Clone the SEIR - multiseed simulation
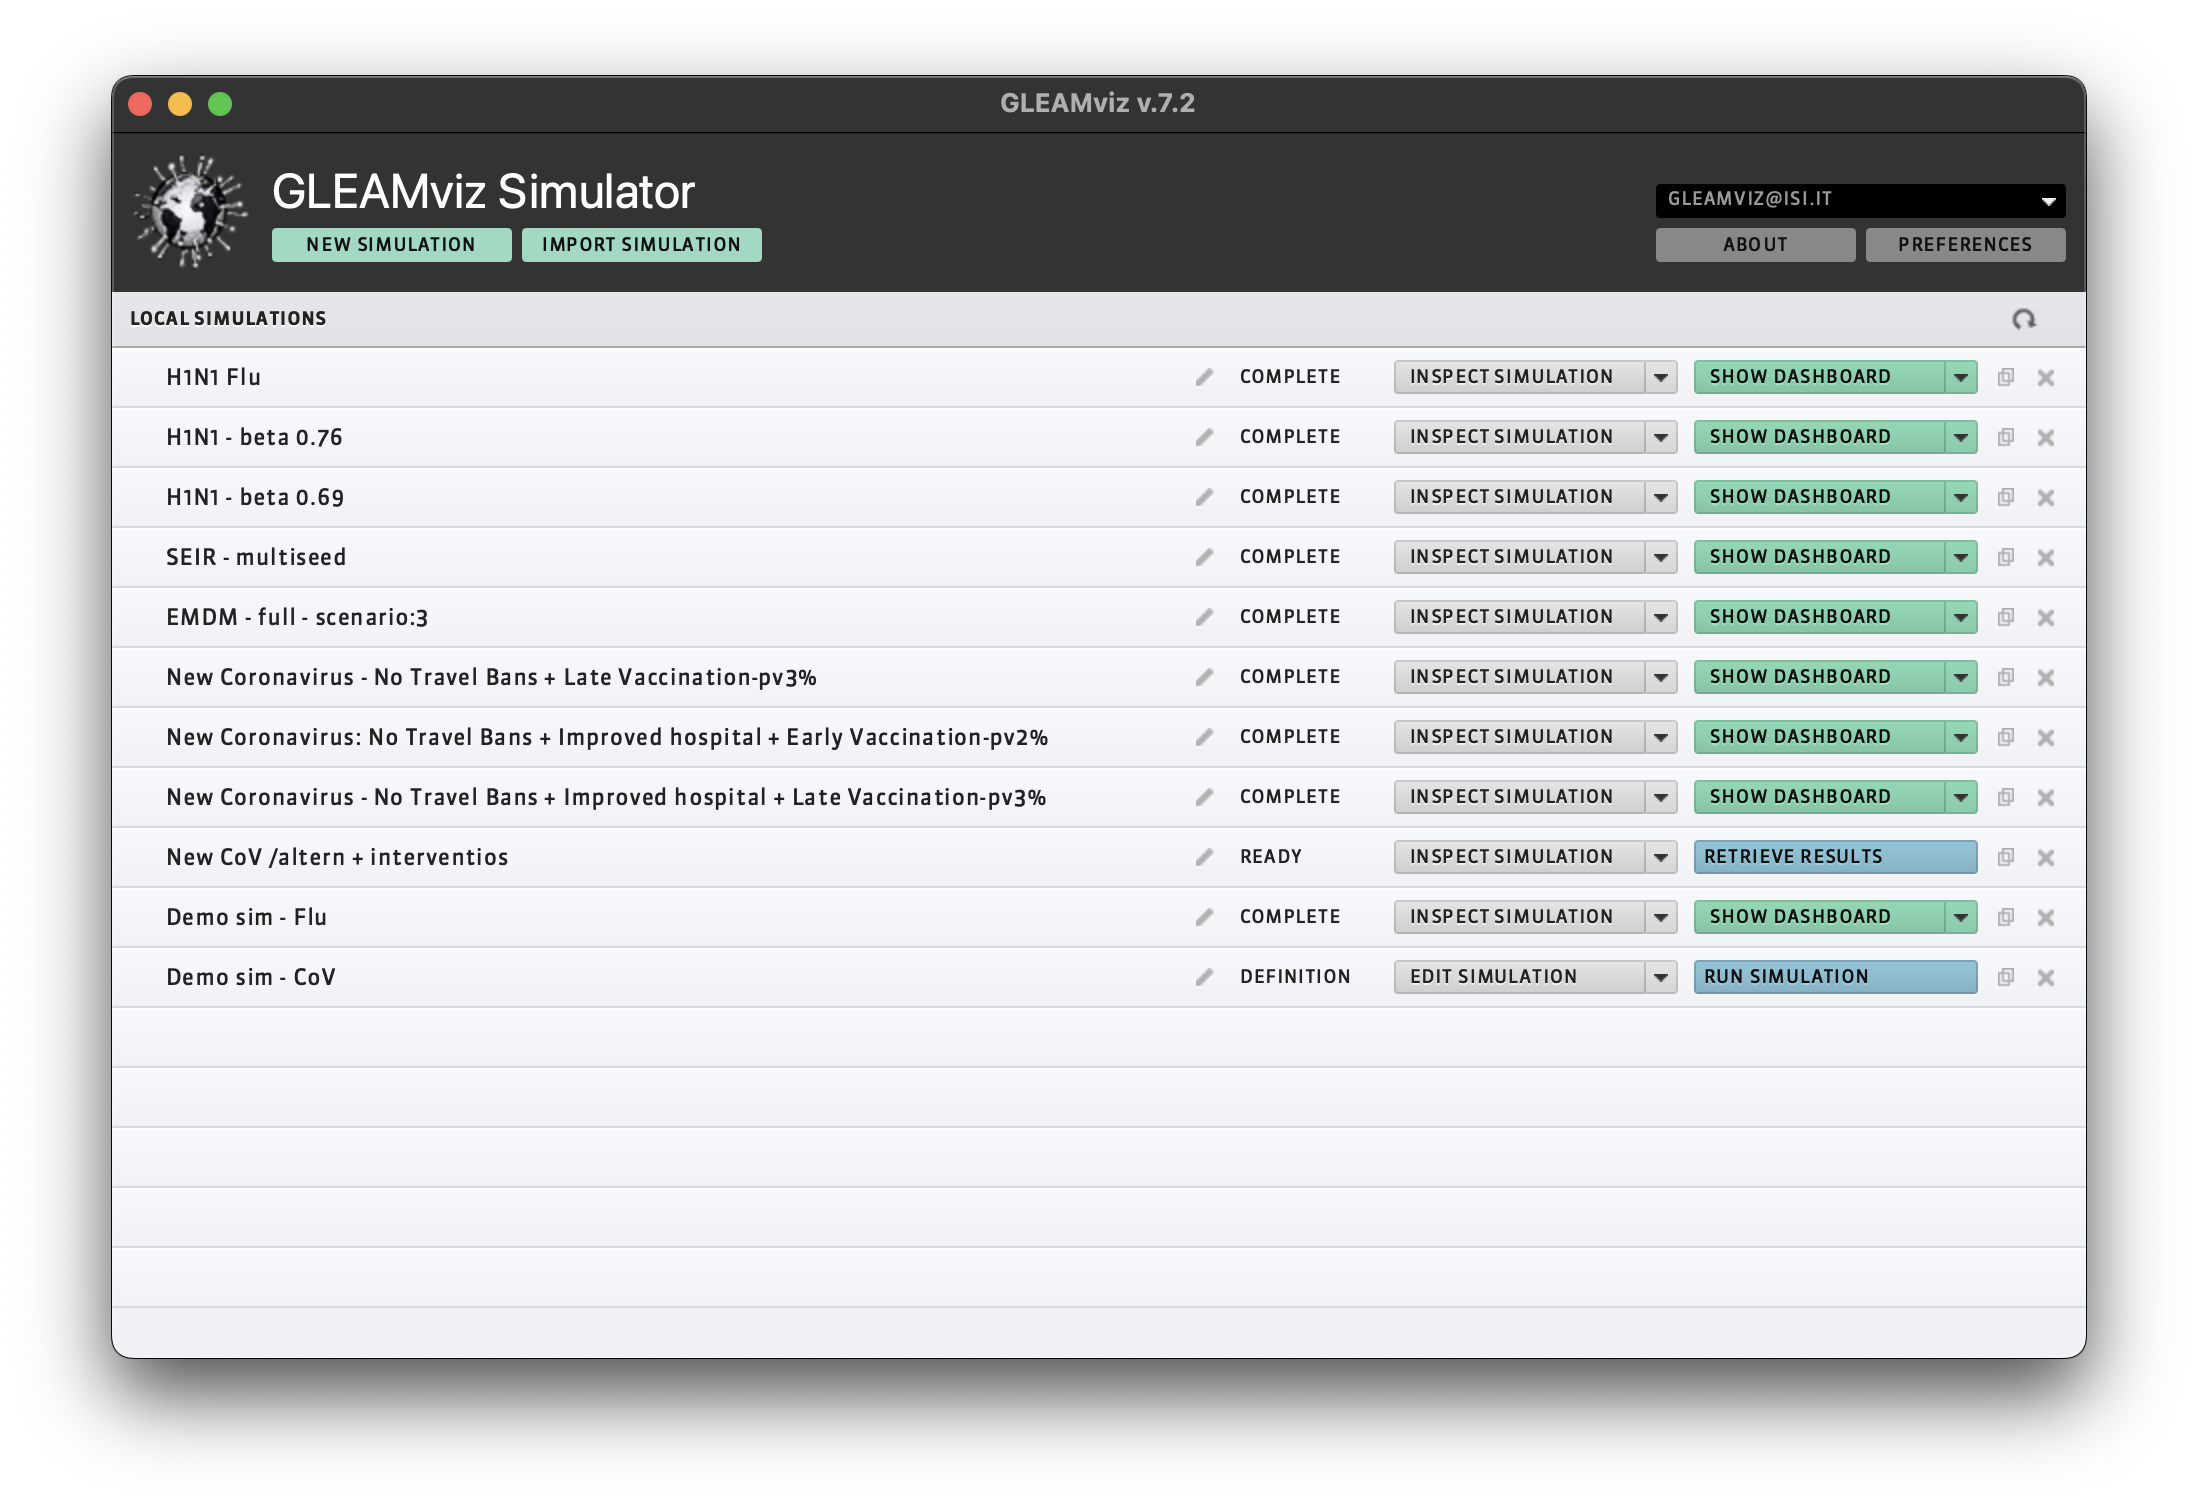Image resolution: width=2198 pixels, height=1506 pixels. click(2005, 557)
